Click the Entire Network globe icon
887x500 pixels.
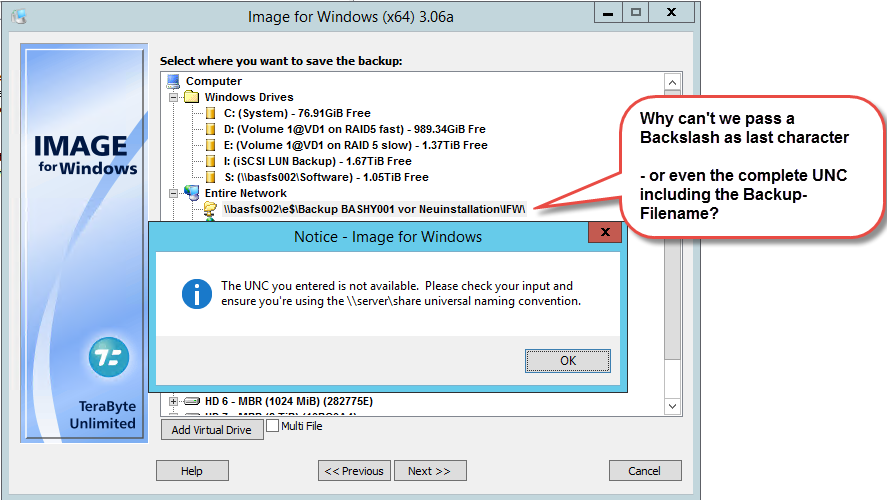coord(192,193)
